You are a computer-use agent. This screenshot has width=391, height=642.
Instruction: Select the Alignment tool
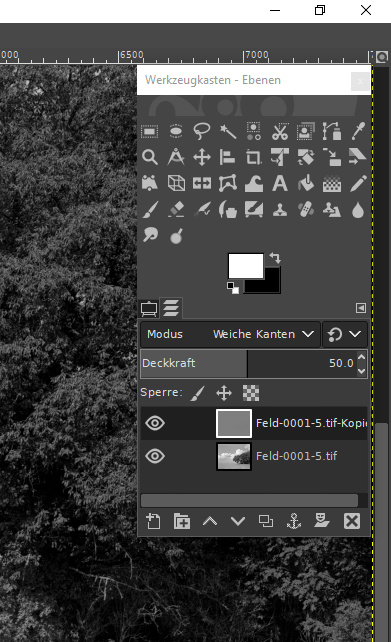point(228,157)
